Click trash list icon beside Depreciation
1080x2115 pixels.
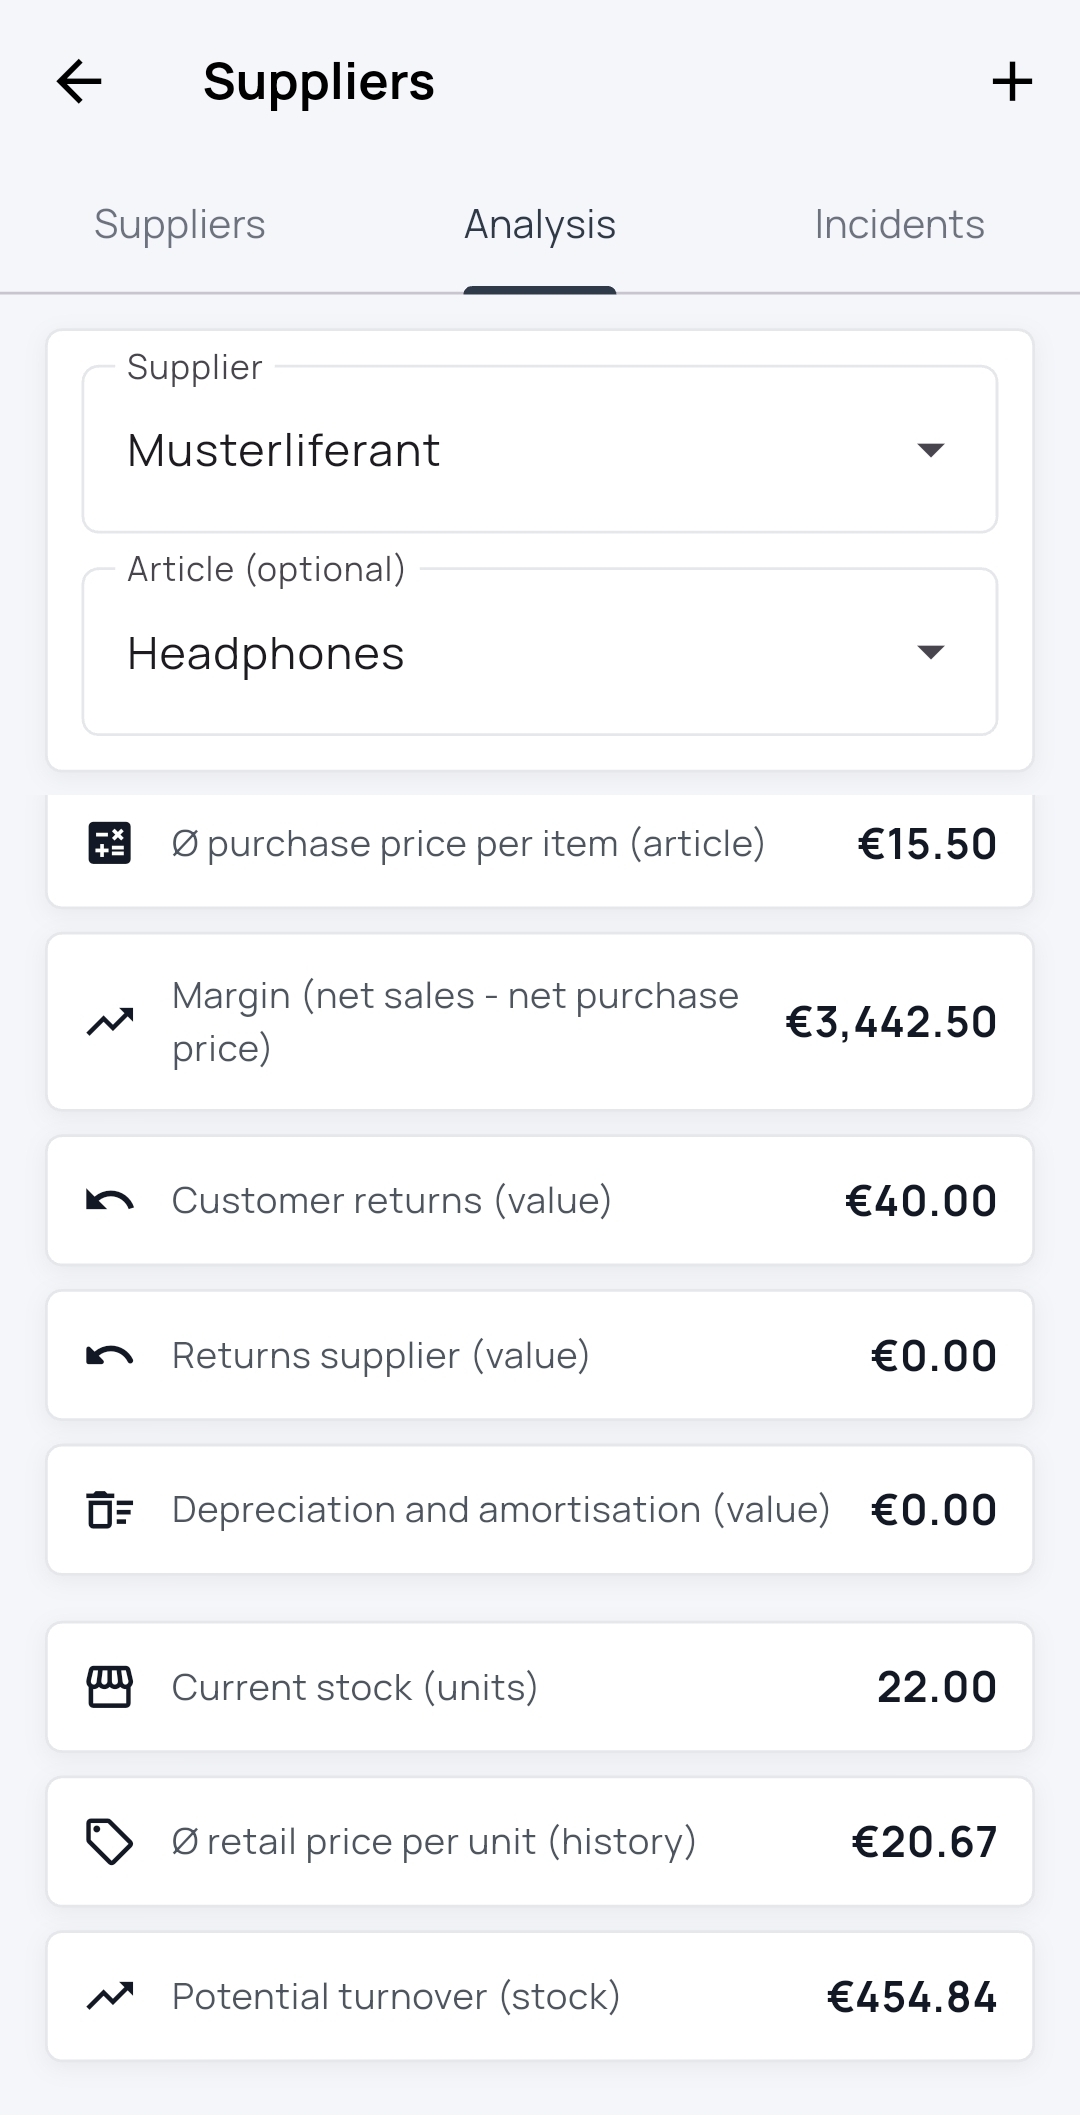point(109,1510)
